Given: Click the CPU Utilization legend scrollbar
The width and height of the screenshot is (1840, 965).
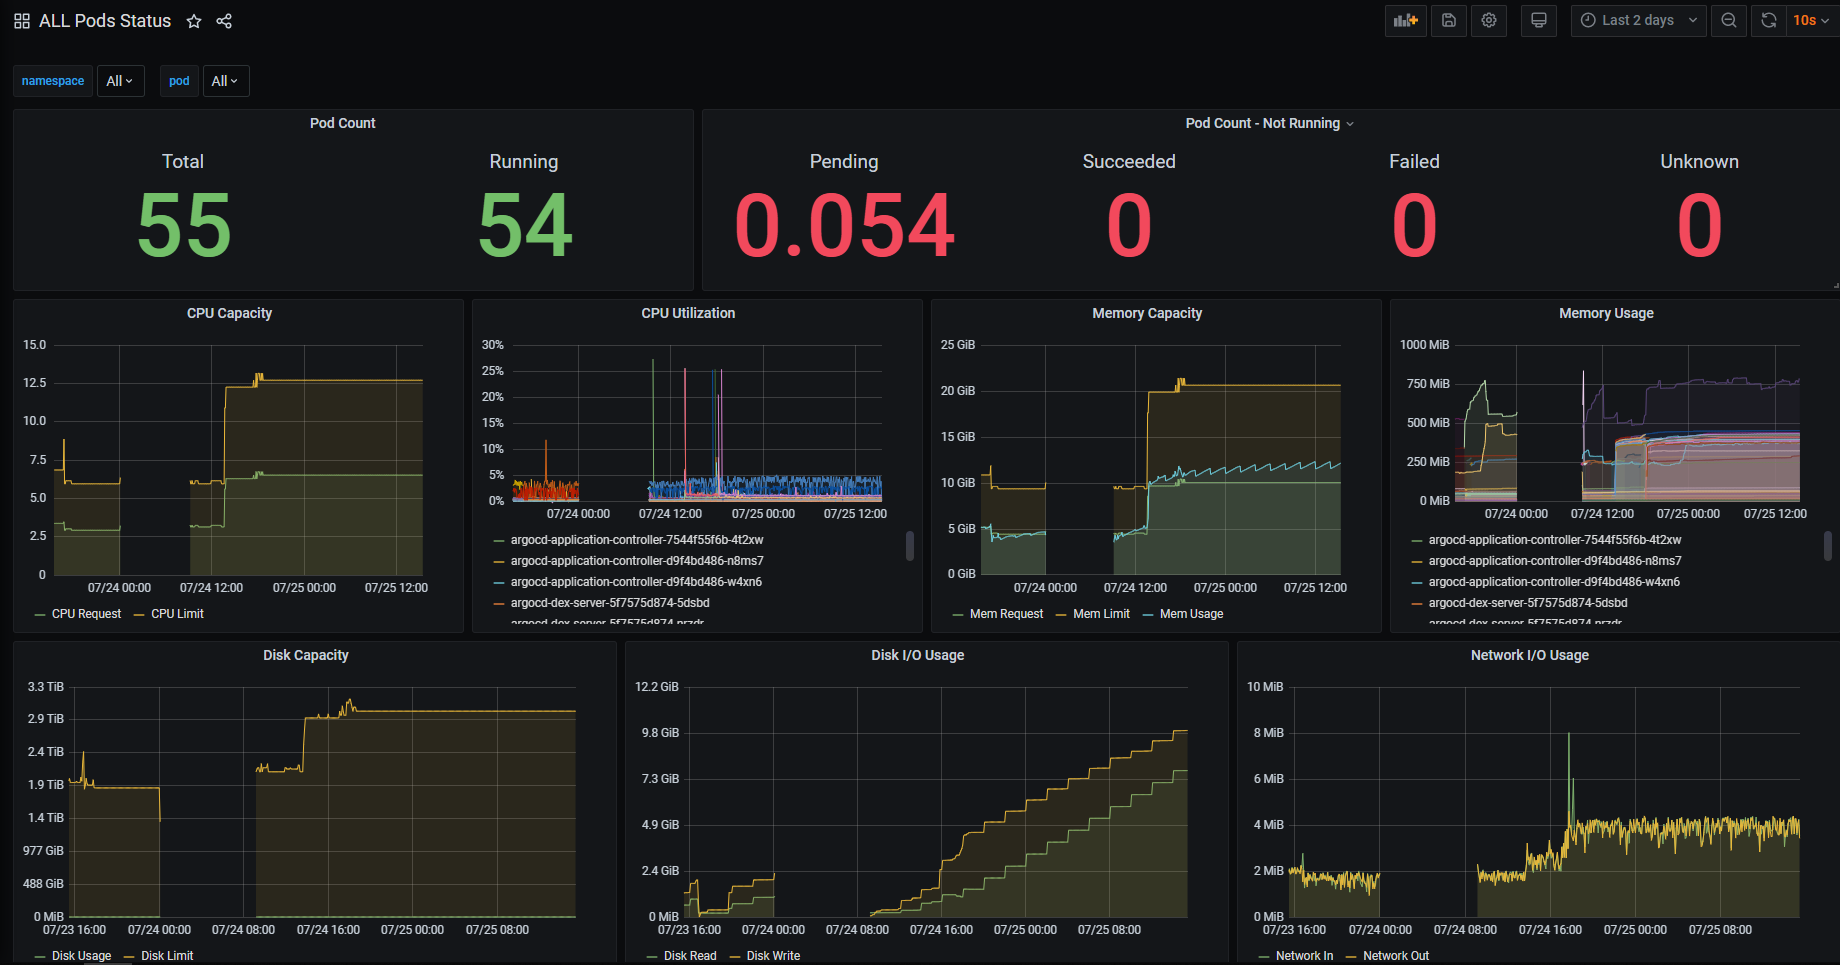Looking at the screenshot, I should point(909,546).
